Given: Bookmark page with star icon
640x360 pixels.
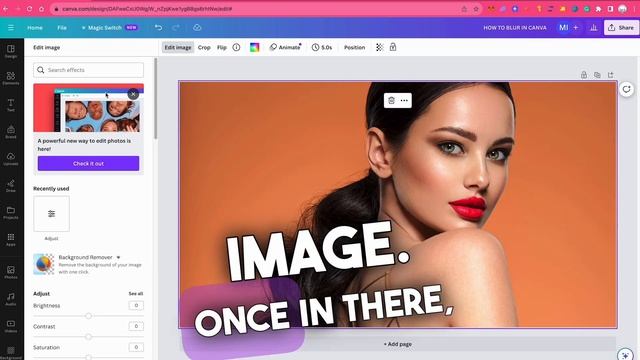Looking at the screenshot, I should point(476,9).
